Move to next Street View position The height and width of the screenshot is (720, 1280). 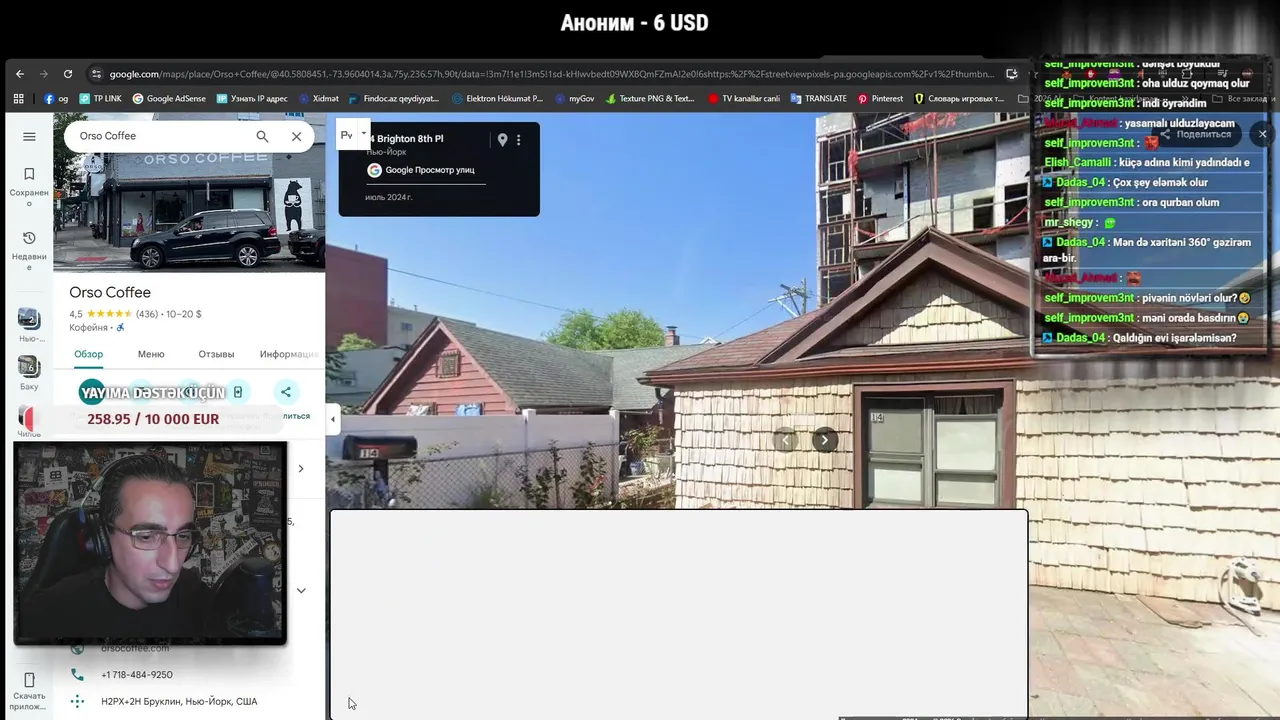(824, 440)
